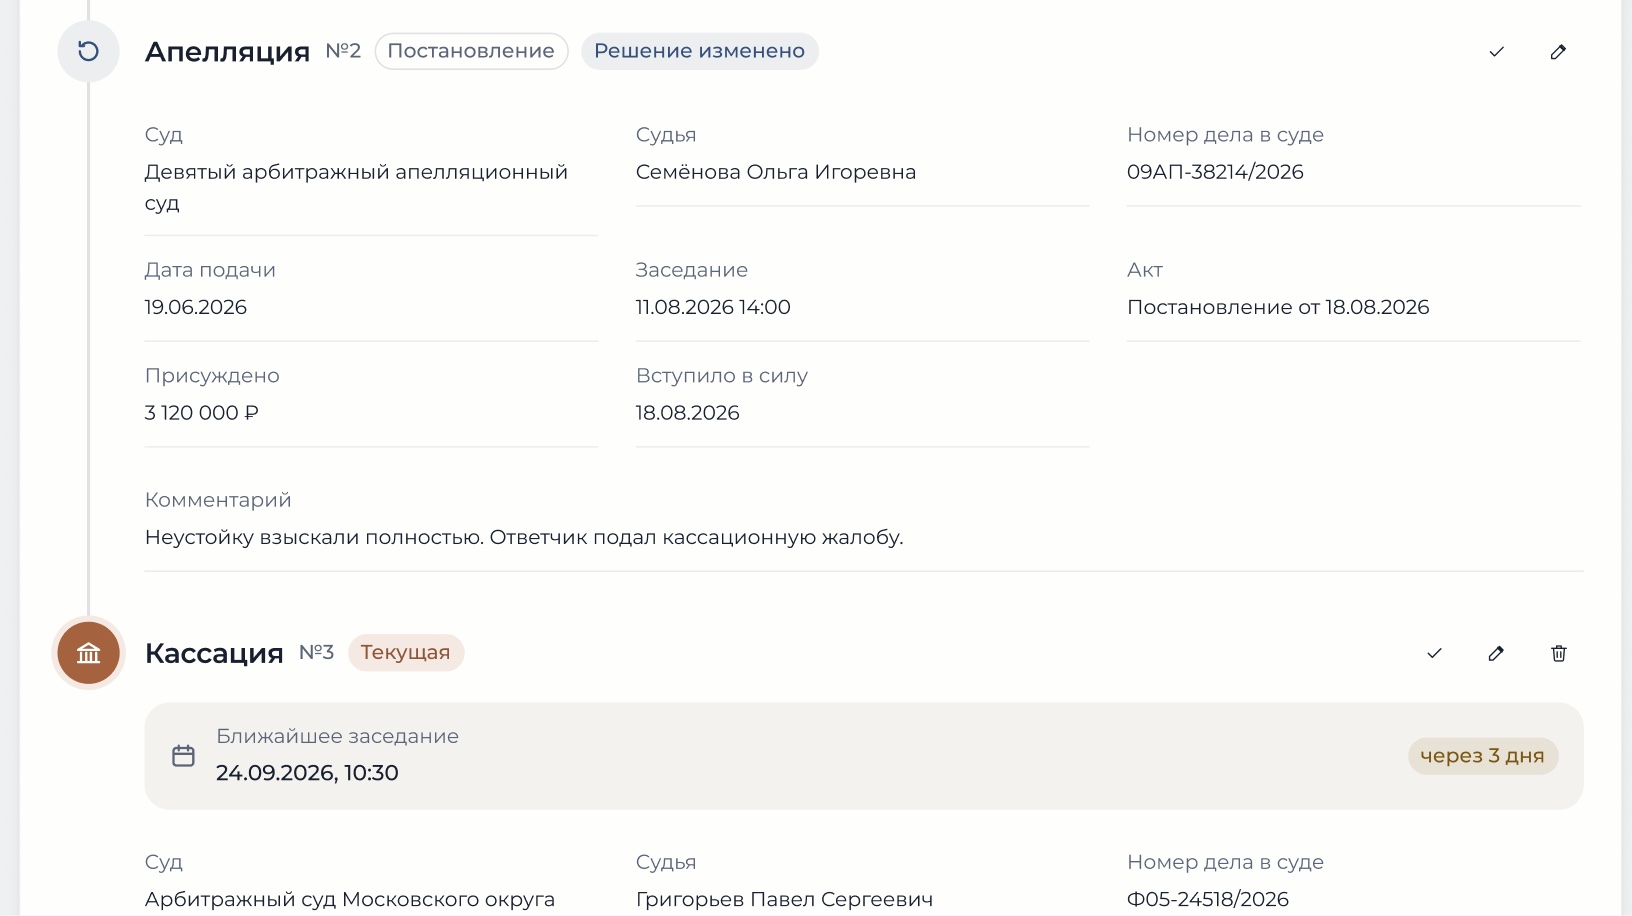The width and height of the screenshot is (1632, 916).
Task: Click the Комментарий field label
Action: pos(218,500)
